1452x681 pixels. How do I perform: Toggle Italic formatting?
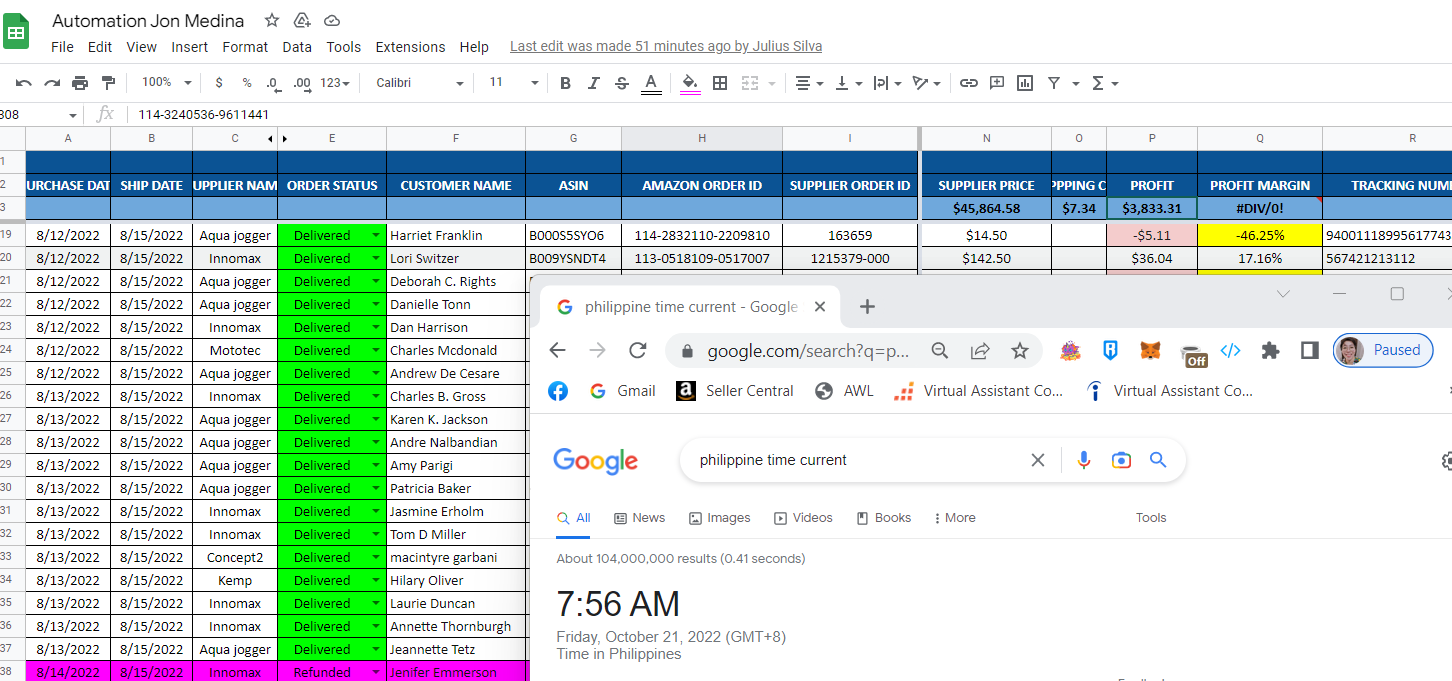pos(593,83)
